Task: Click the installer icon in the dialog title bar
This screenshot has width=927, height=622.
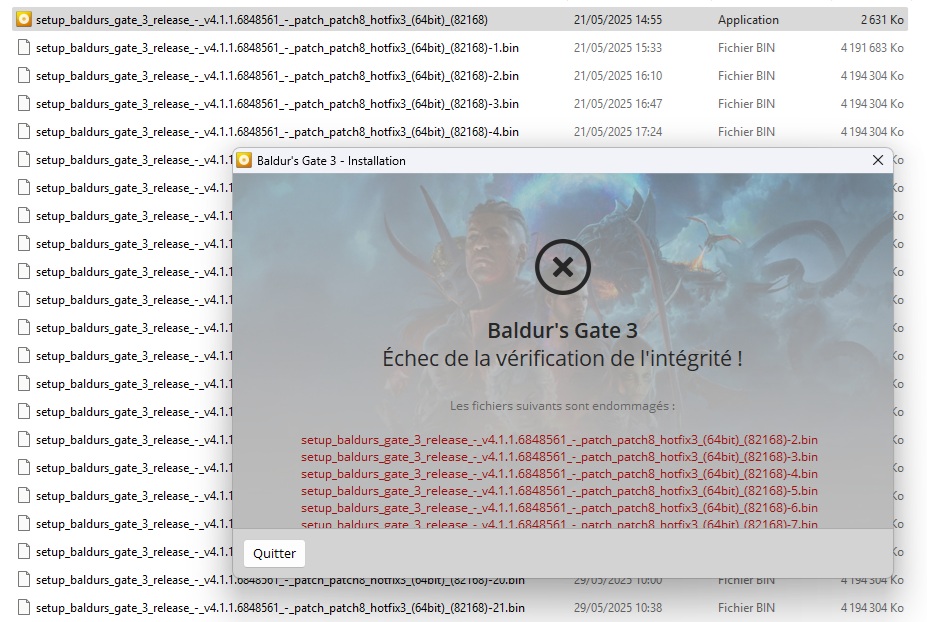Action: [x=244, y=160]
